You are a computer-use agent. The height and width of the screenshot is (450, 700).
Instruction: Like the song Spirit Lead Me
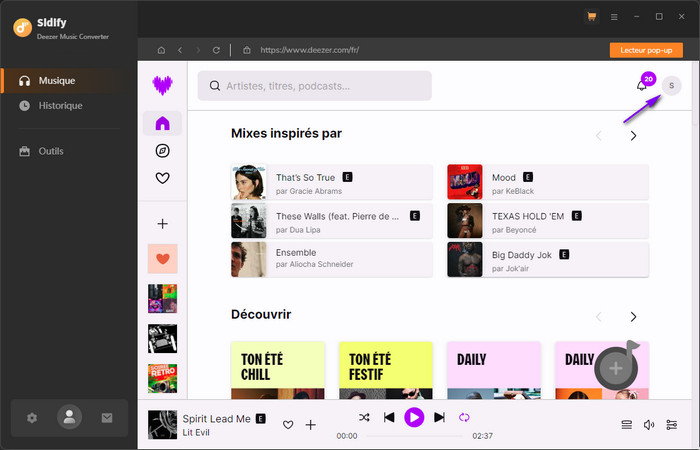point(288,425)
